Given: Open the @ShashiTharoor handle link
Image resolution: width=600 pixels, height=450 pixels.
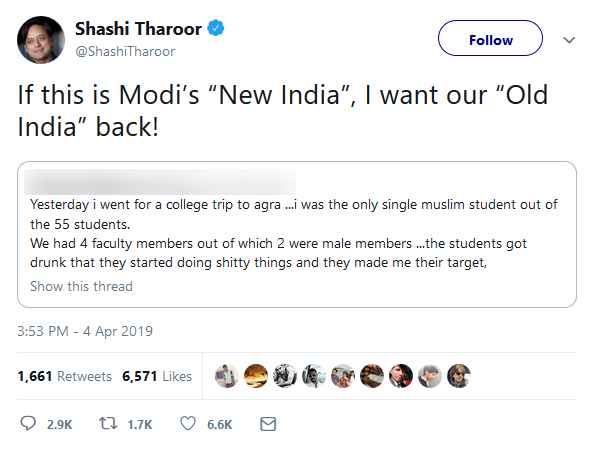Looking at the screenshot, I should click(125, 51).
